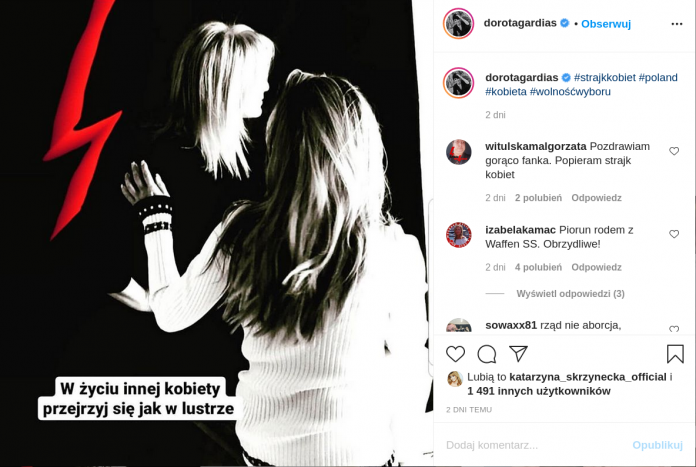Open katarzyna_skrzynecka_official profile link
Viewport: 696px width, 467px height.
click(588, 377)
